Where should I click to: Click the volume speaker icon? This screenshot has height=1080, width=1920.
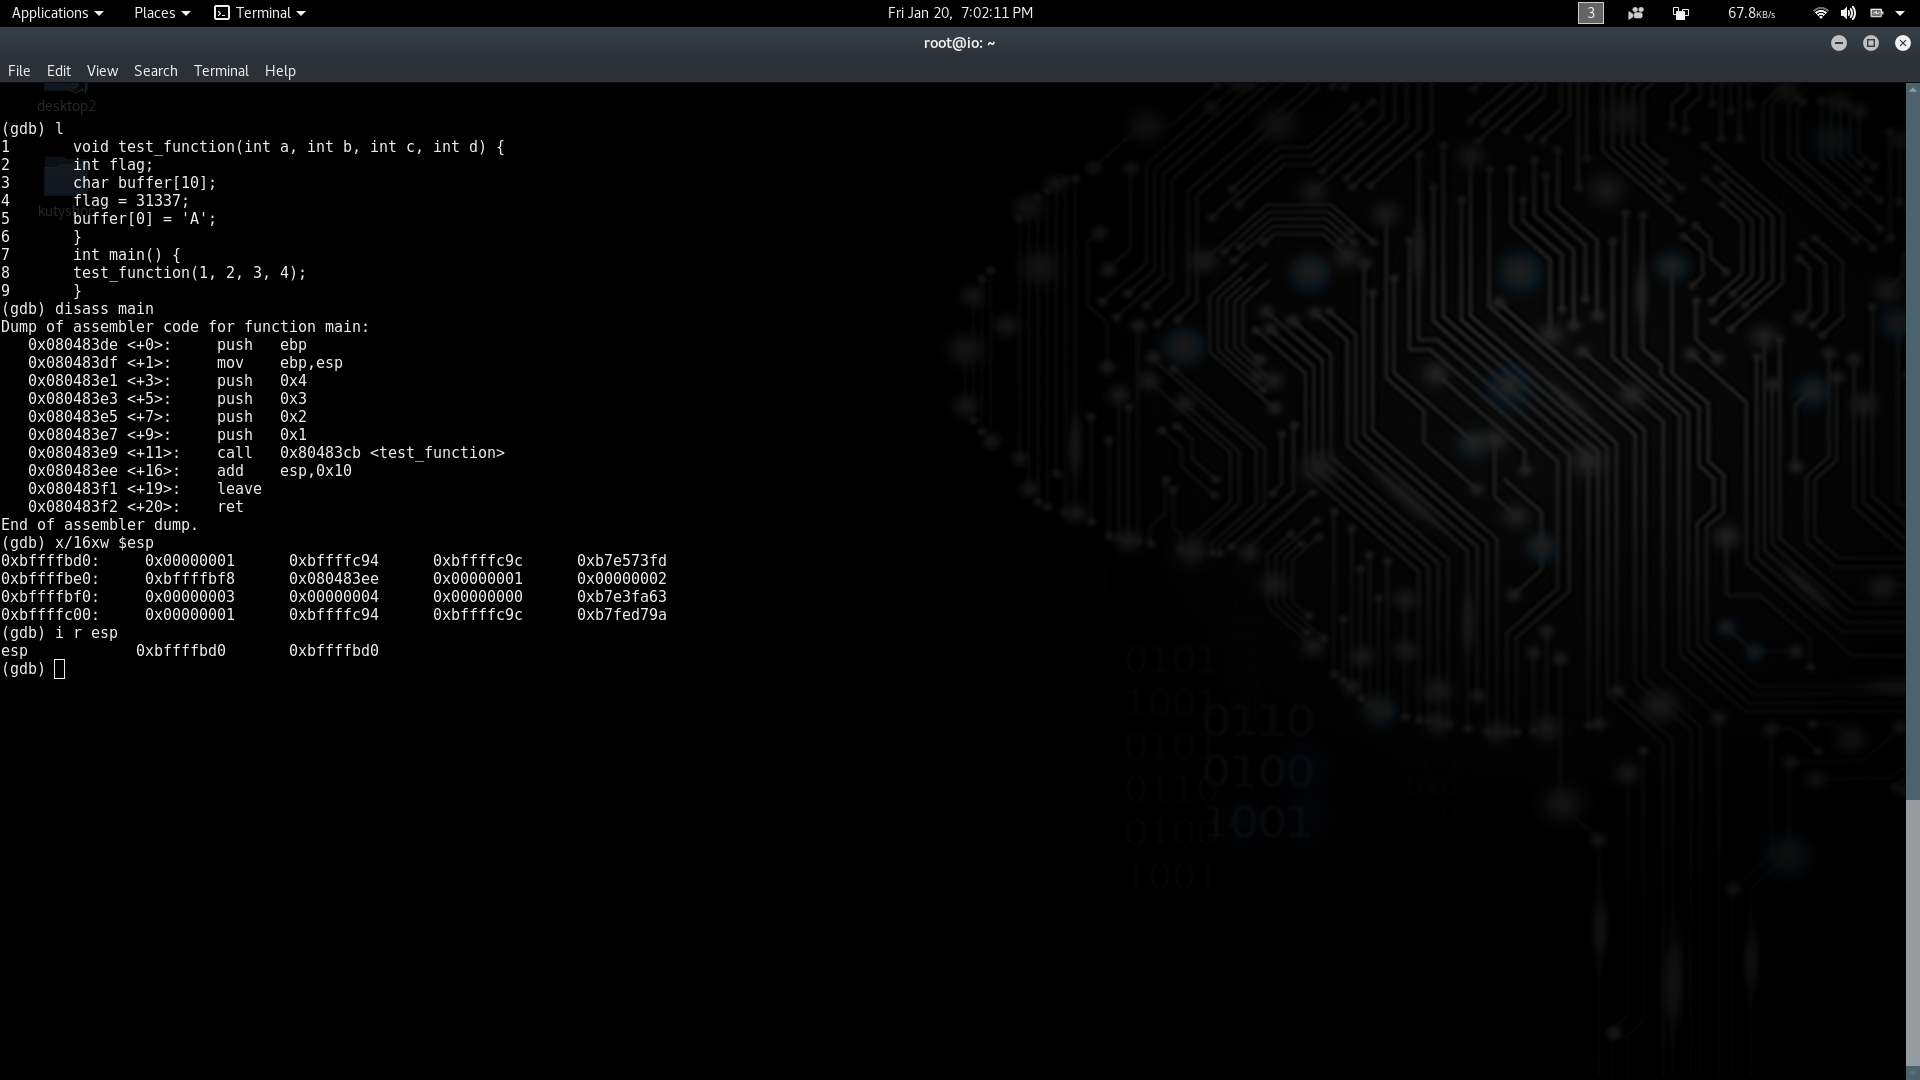tap(1848, 13)
